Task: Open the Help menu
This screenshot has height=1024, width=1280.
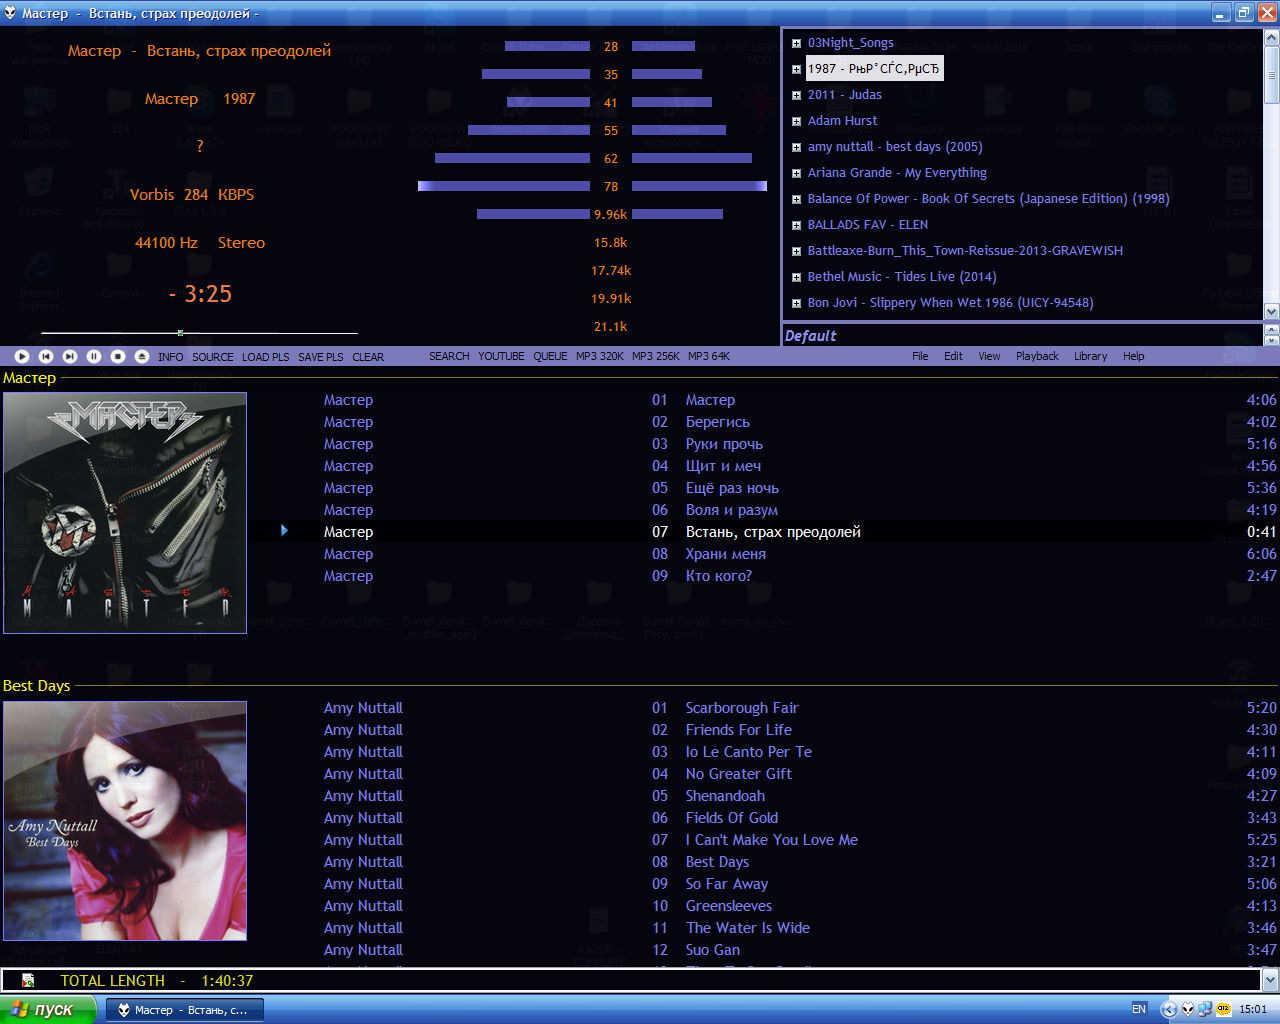Action: tap(1133, 356)
